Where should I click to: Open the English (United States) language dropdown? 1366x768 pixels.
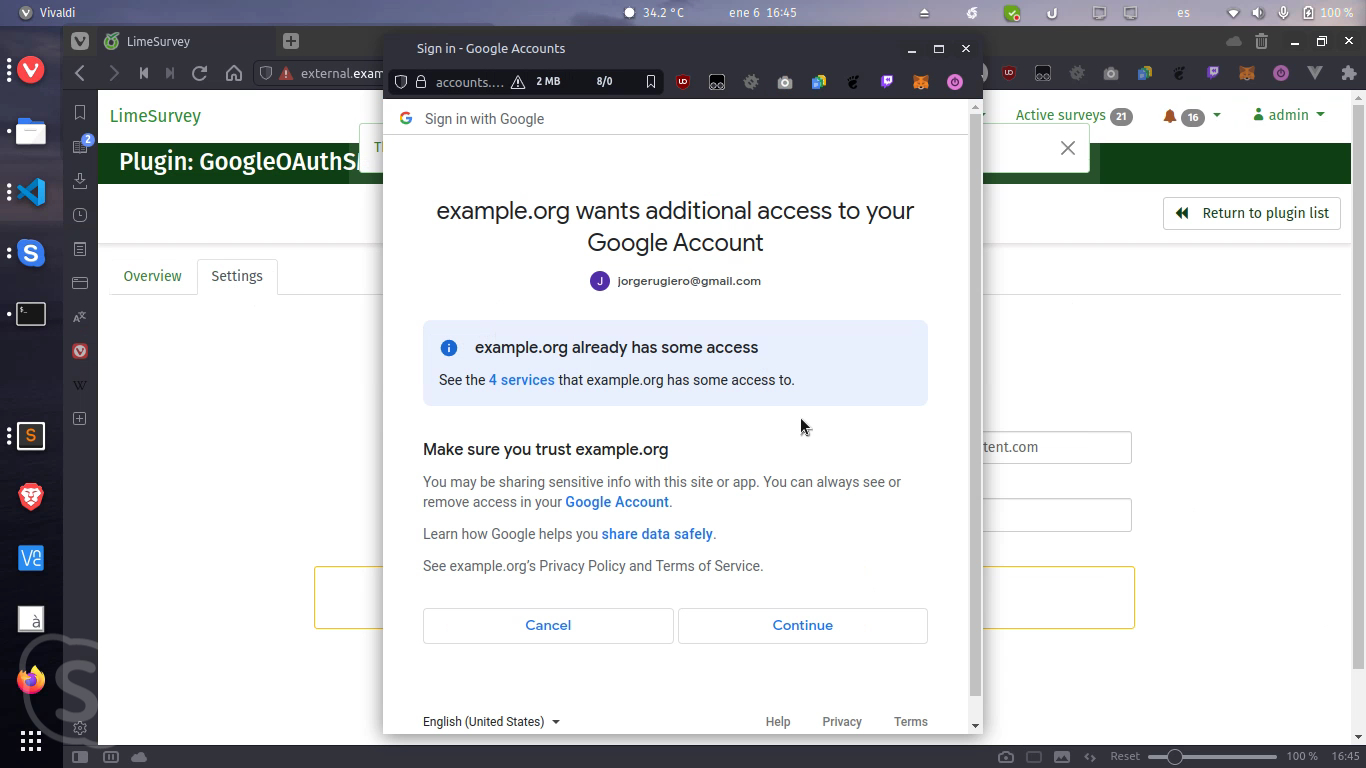point(491,722)
